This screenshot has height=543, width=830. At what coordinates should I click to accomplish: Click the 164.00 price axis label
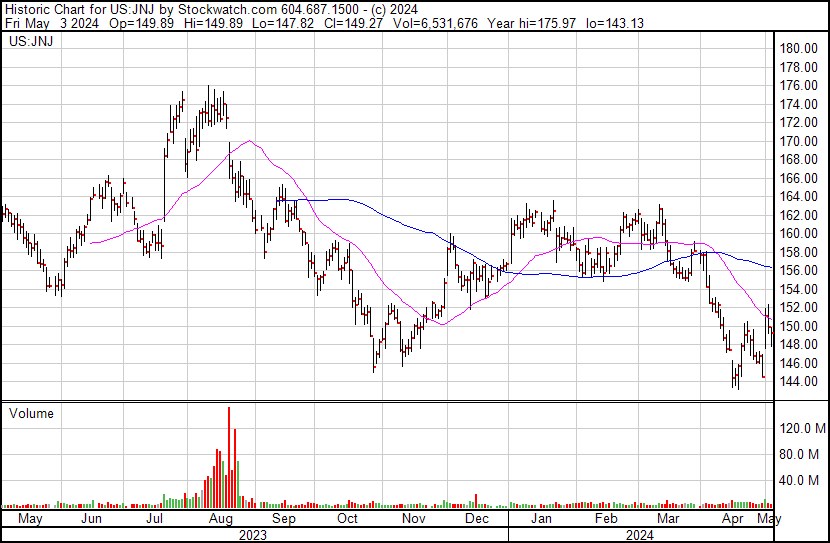799,196
